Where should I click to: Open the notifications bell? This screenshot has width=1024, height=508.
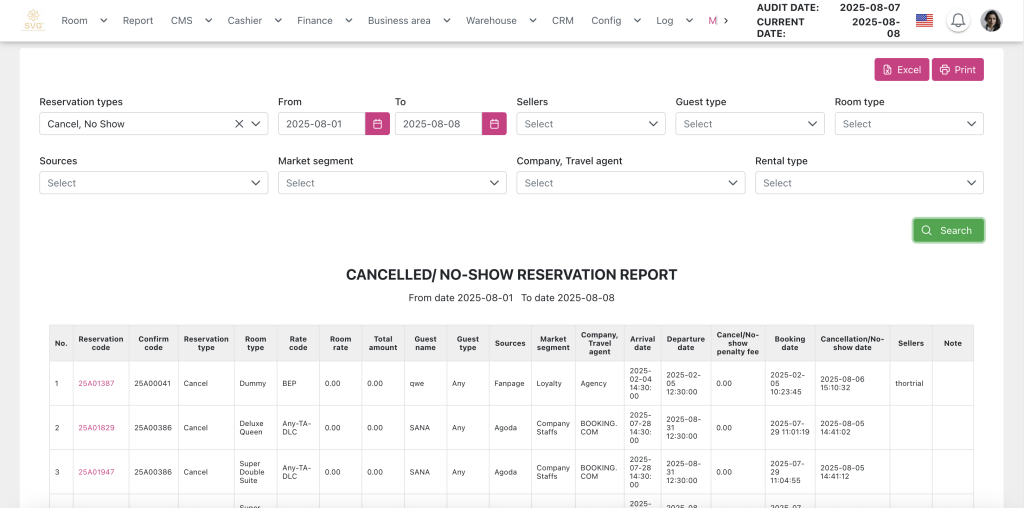click(957, 20)
